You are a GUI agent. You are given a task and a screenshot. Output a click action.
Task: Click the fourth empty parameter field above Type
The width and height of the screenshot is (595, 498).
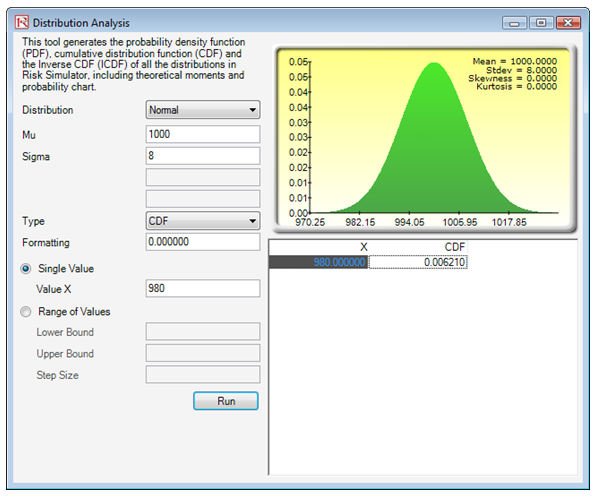(x=203, y=199)
